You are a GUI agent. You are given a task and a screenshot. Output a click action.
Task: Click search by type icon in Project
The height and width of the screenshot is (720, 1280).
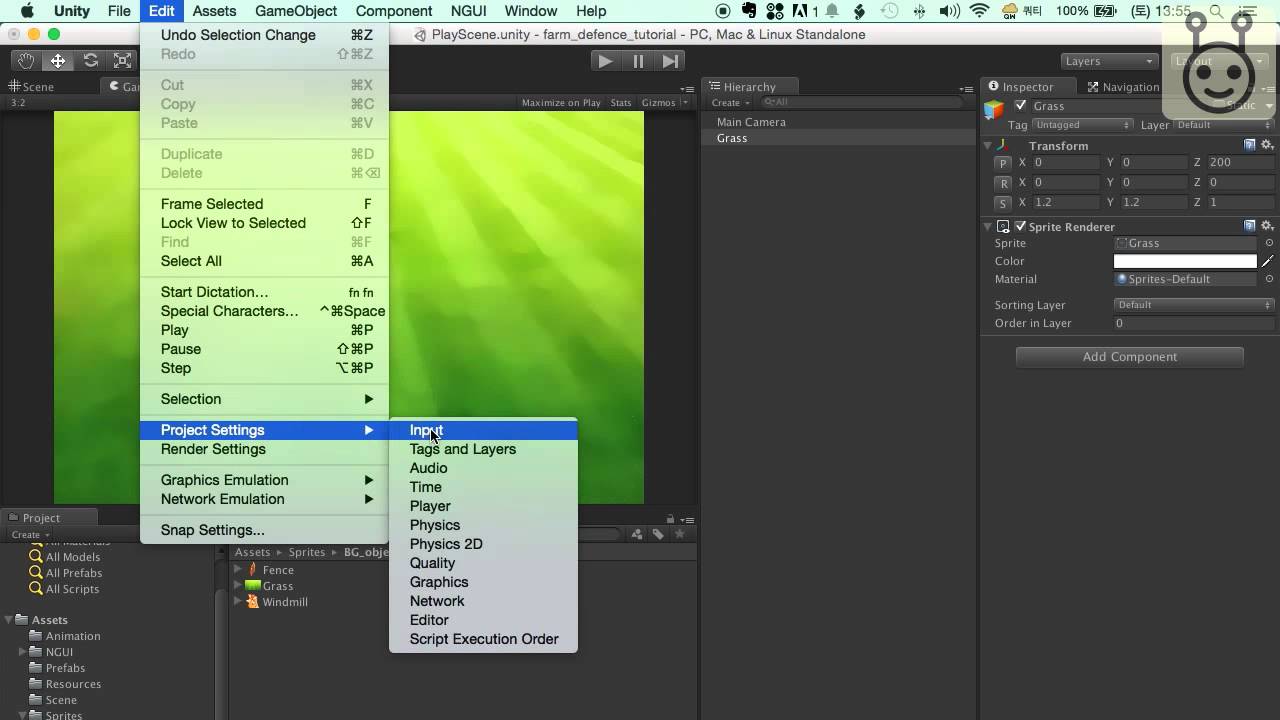coord(637,534)
